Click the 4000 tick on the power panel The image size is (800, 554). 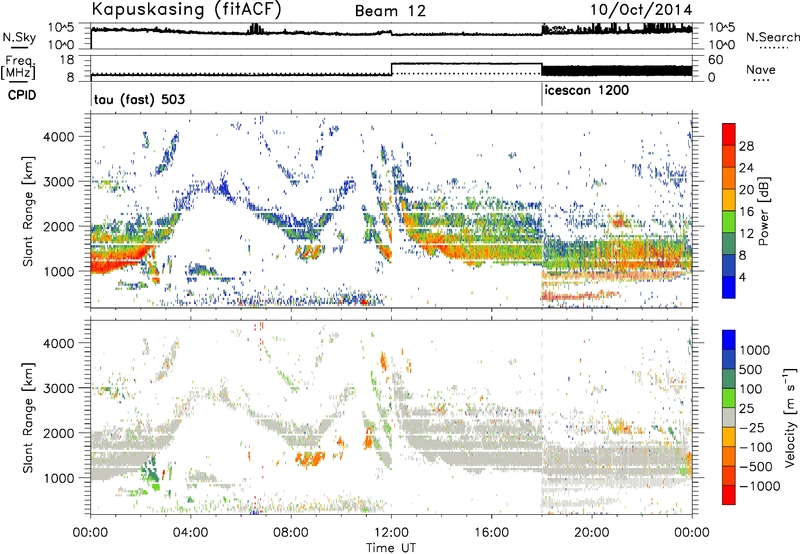58,137
